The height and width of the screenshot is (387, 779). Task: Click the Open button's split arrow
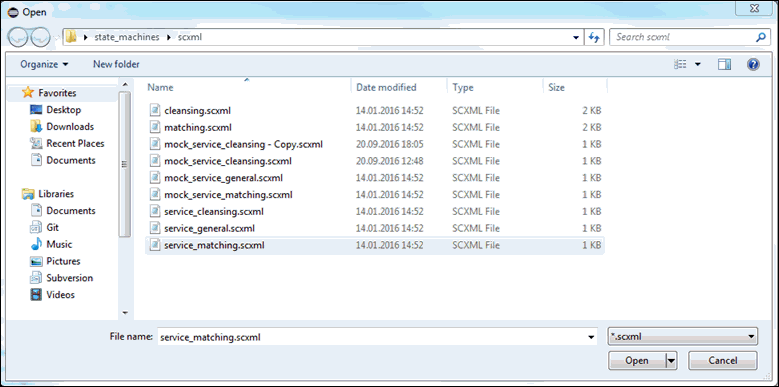[672, 361]
